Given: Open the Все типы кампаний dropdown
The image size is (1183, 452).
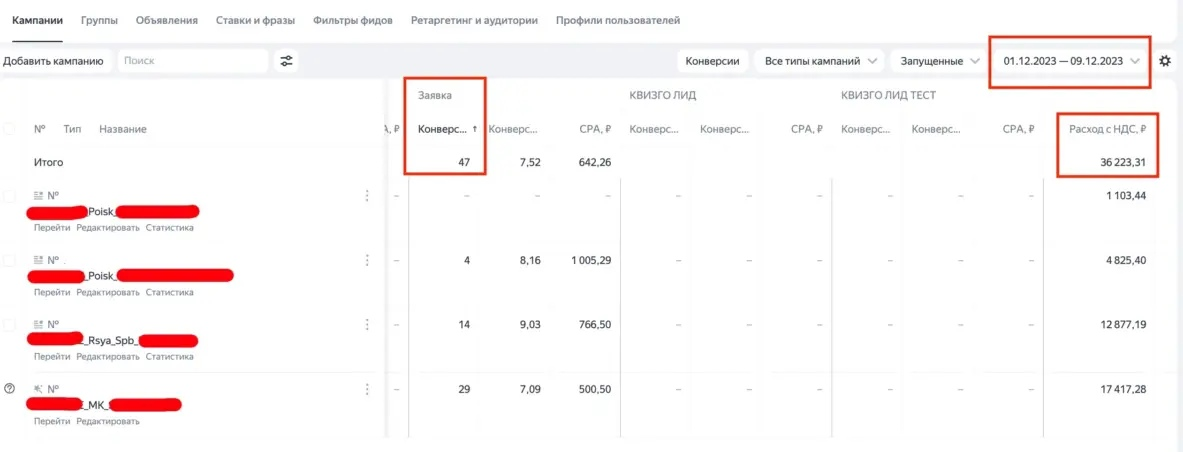Looking at the screenshot, I should coord(819,61).
